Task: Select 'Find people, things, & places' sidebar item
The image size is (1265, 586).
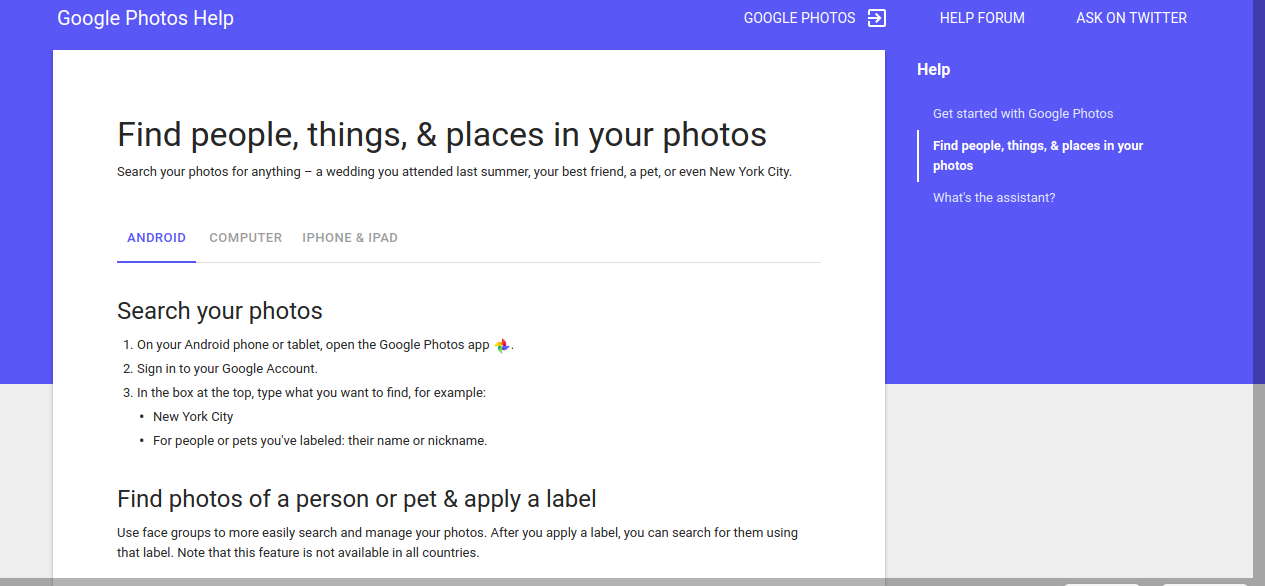Action: 1038,156
